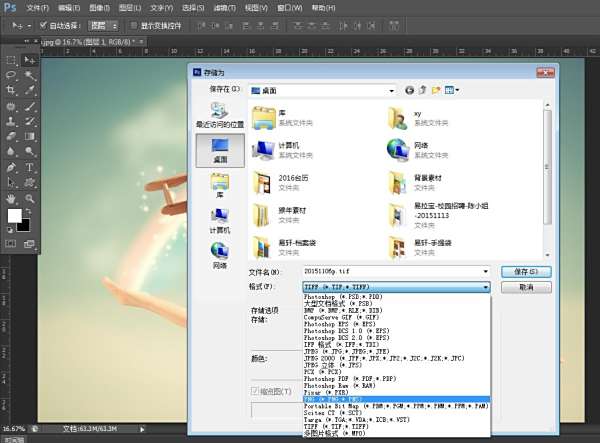The image size is (600, 443).
Task: Choose the JPEG (*.JPG) format option
Action: tap(396, 351)
